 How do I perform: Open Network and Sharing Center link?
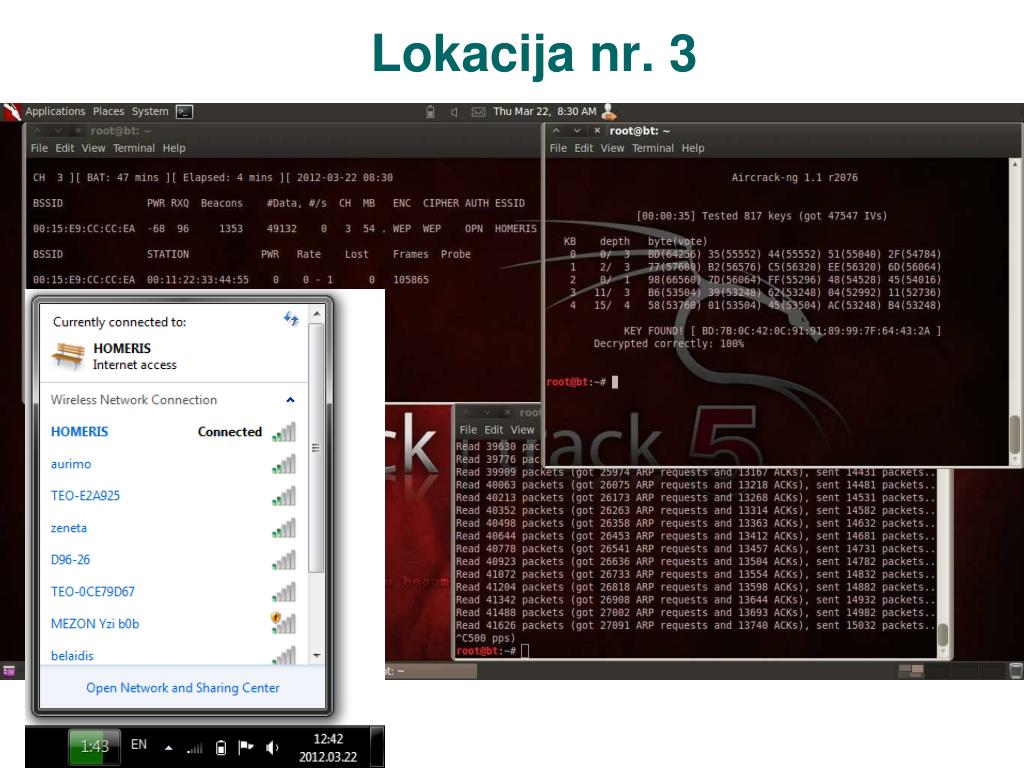[x=182, y=688]
